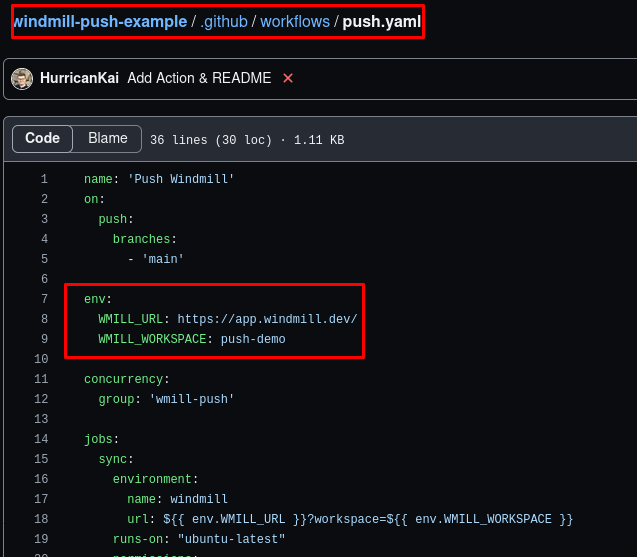Select line number 10
The height and width of the screenshot is (557, 637).
click(x=41, y=359)
